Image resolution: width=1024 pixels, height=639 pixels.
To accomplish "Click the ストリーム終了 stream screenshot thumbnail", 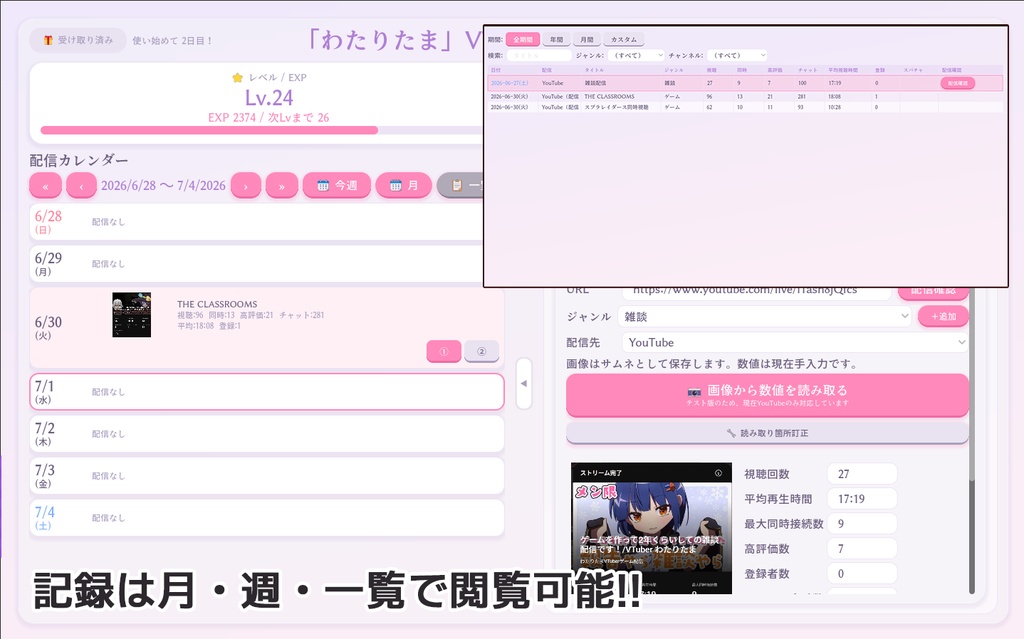I will pyautogui.click(x=651, y=528).
